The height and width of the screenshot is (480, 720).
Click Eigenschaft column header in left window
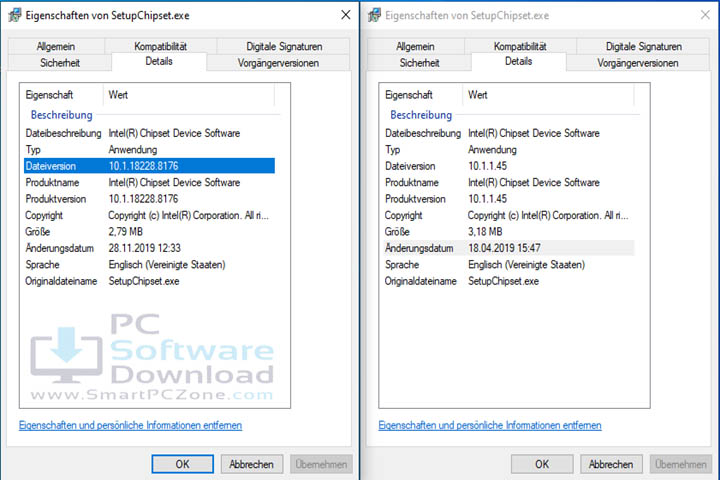pyautogui.click(x=62, y=95)
